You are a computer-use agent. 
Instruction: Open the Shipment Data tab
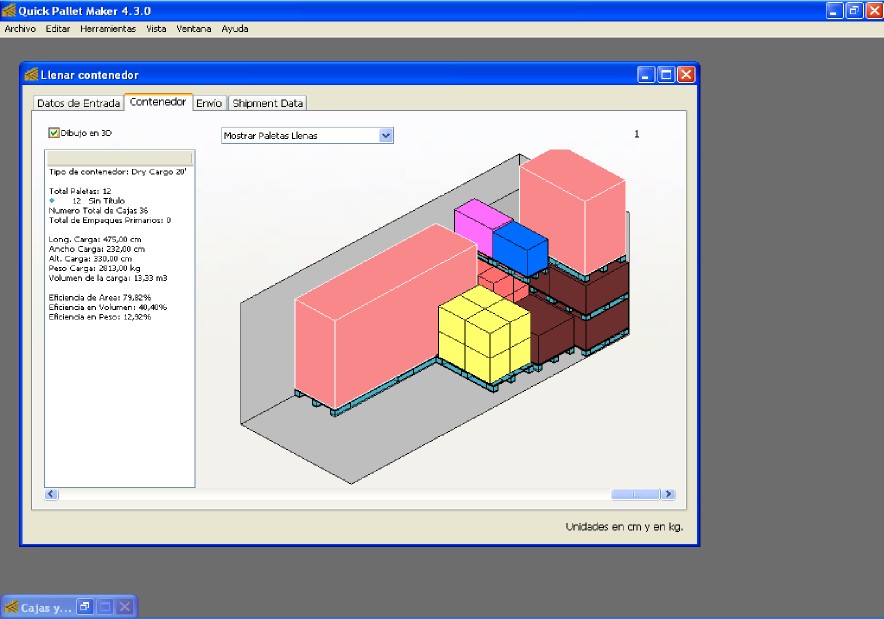268,103
